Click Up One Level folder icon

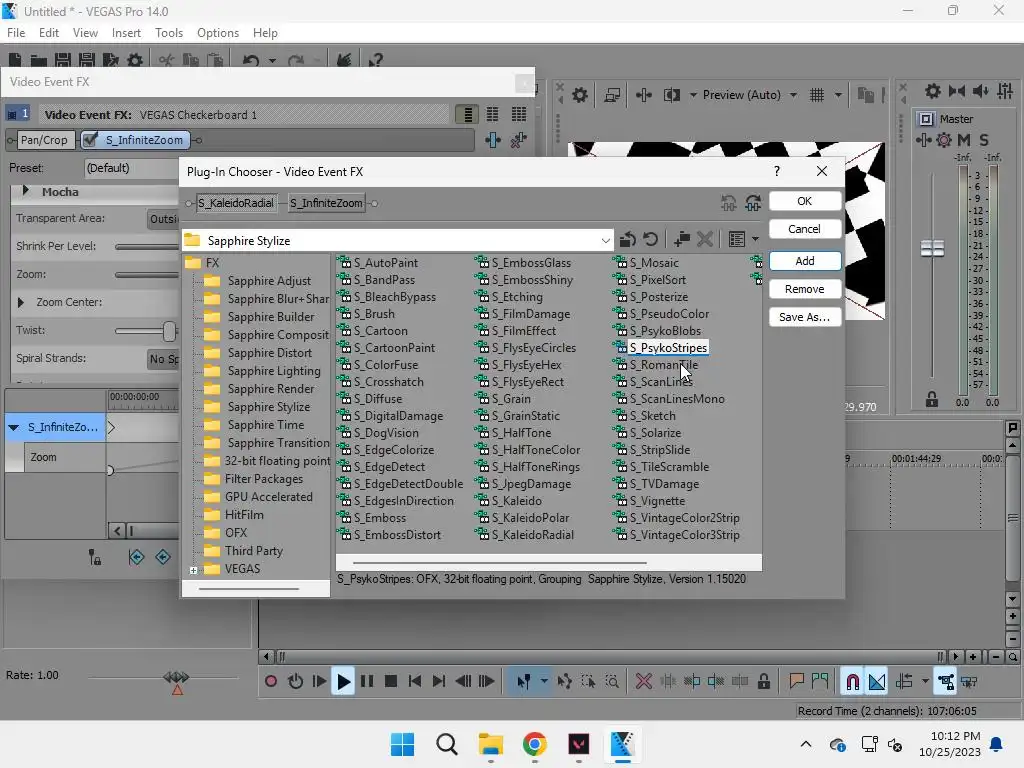pos(628,240)
